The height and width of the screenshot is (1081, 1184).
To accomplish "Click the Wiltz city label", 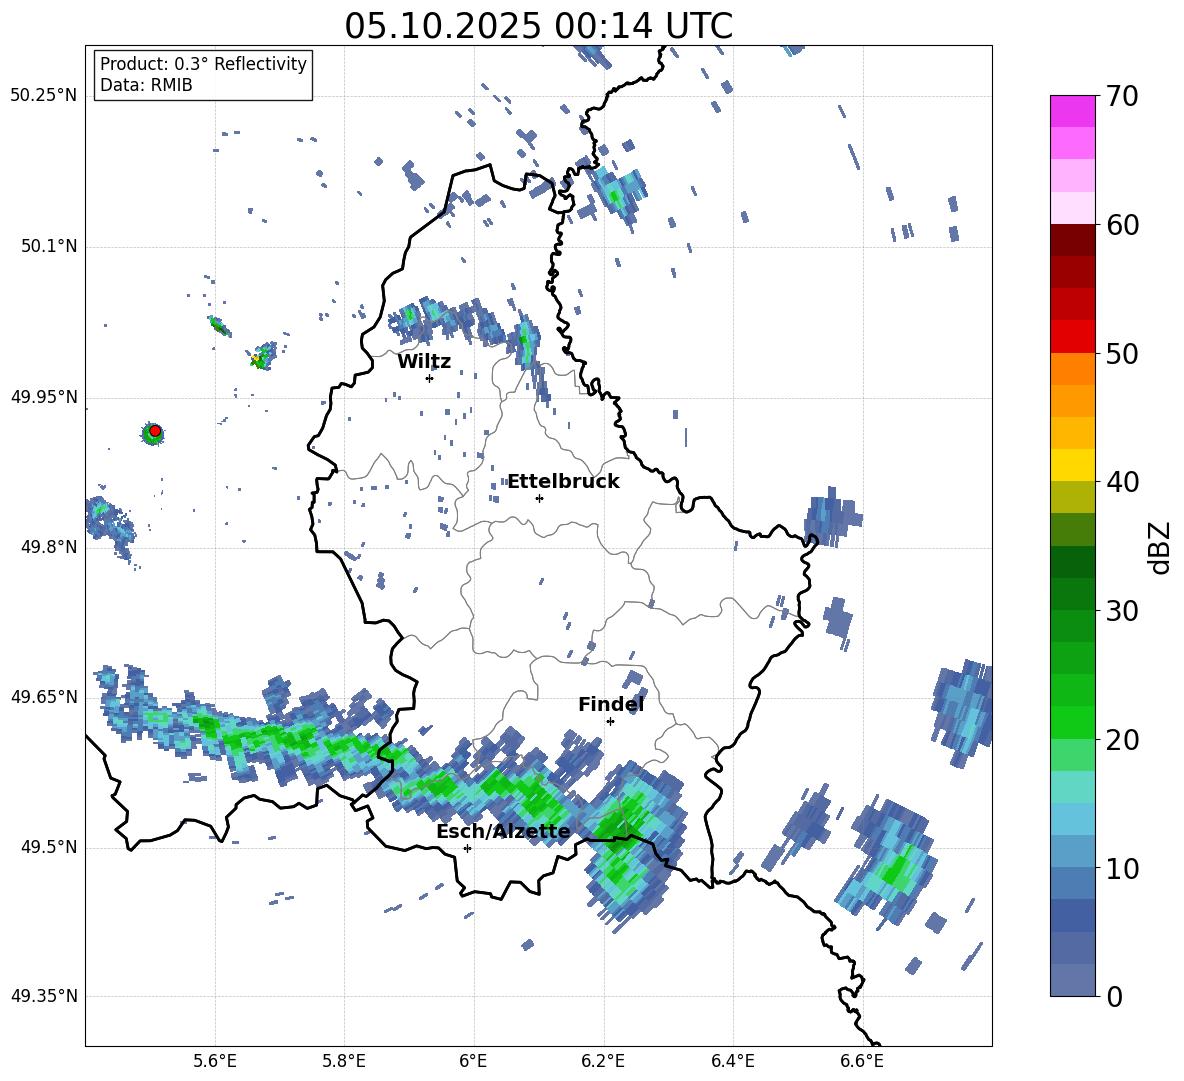I will 424,362.
